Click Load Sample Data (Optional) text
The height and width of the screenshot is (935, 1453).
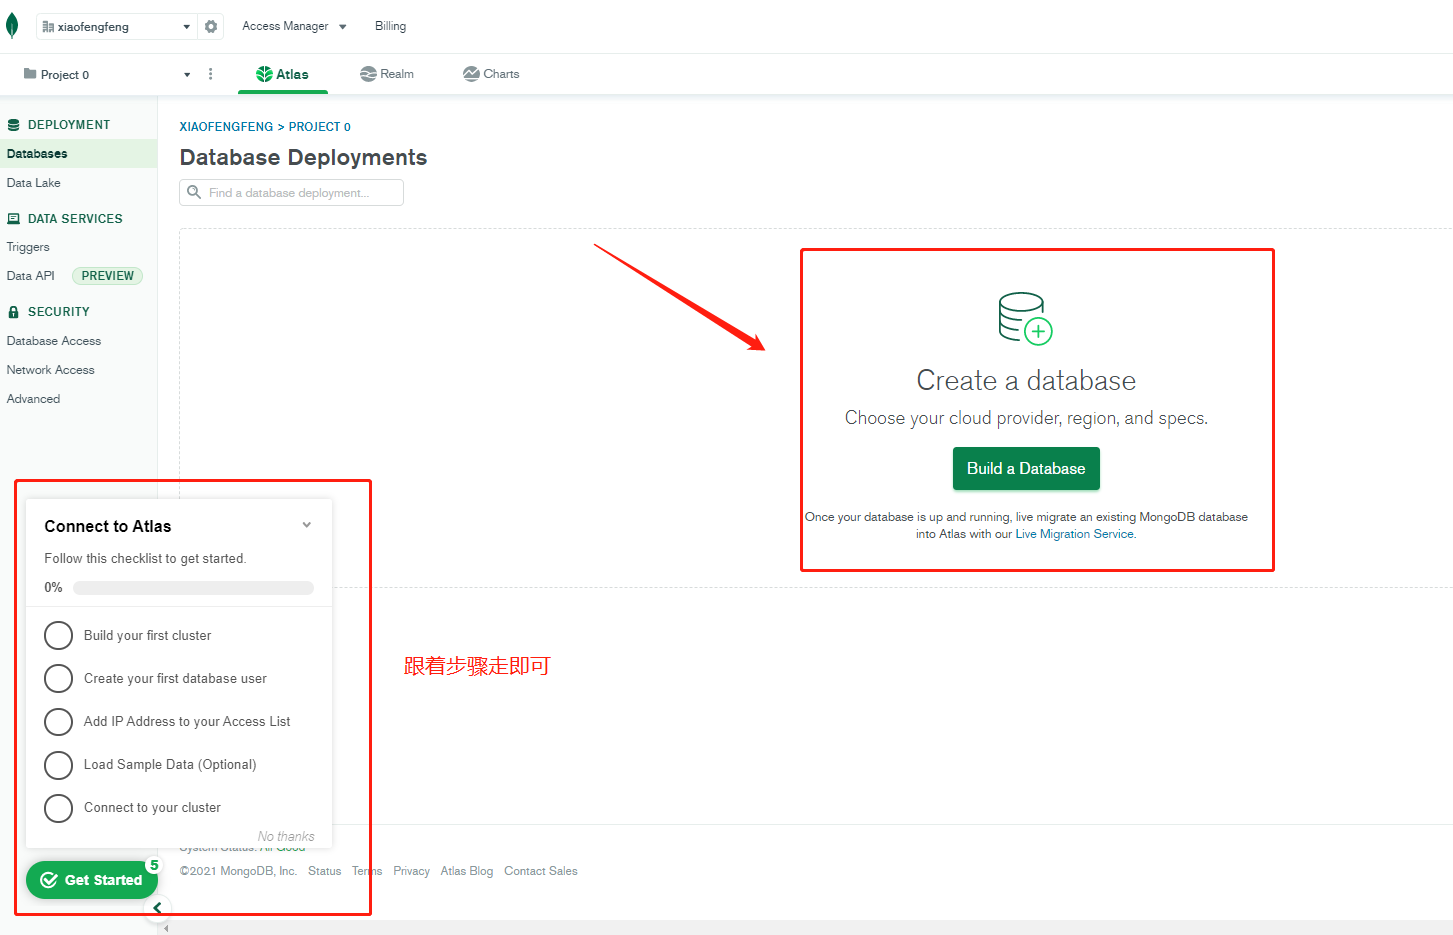click(170, 764)
